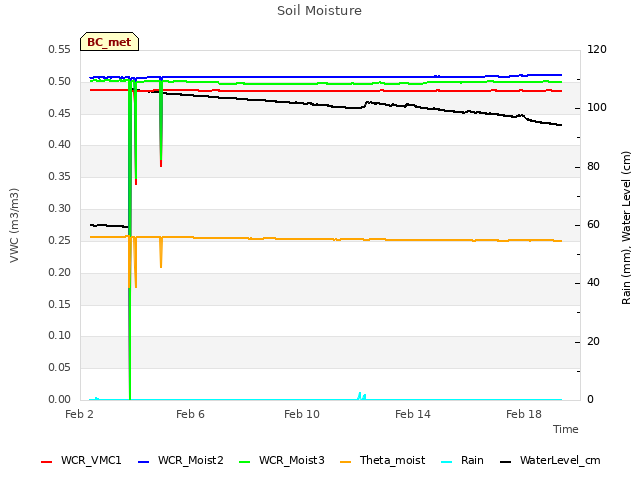
Task: Click the 0.15 left axis value
Action: tap(59, 304)
